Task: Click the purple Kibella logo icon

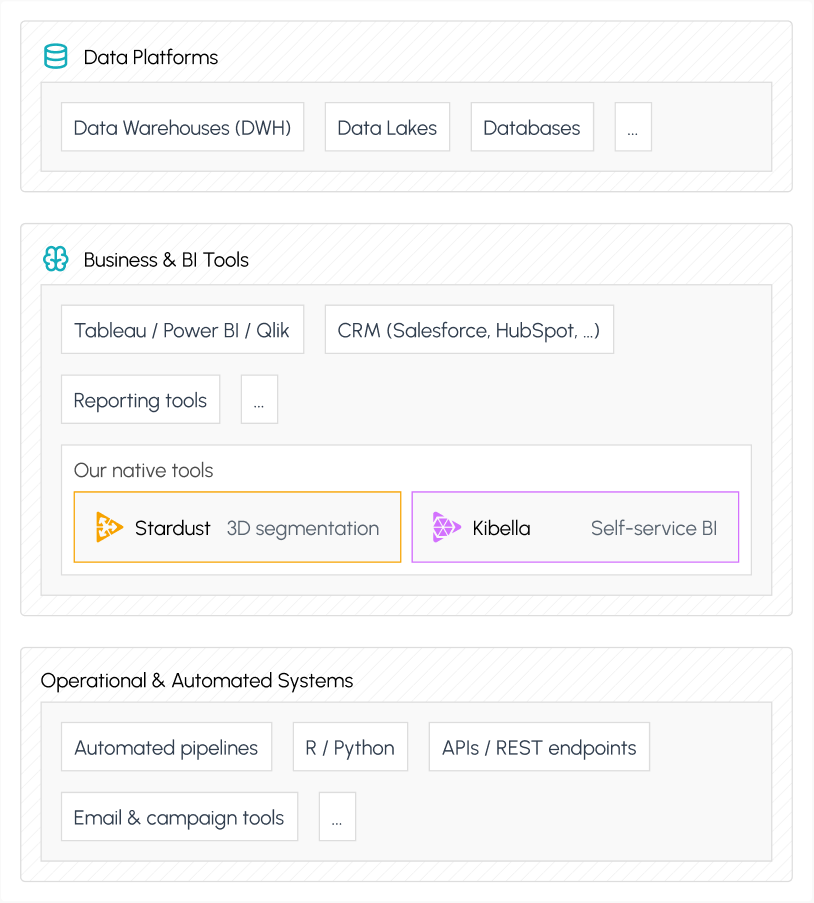Action: point(446,527)
